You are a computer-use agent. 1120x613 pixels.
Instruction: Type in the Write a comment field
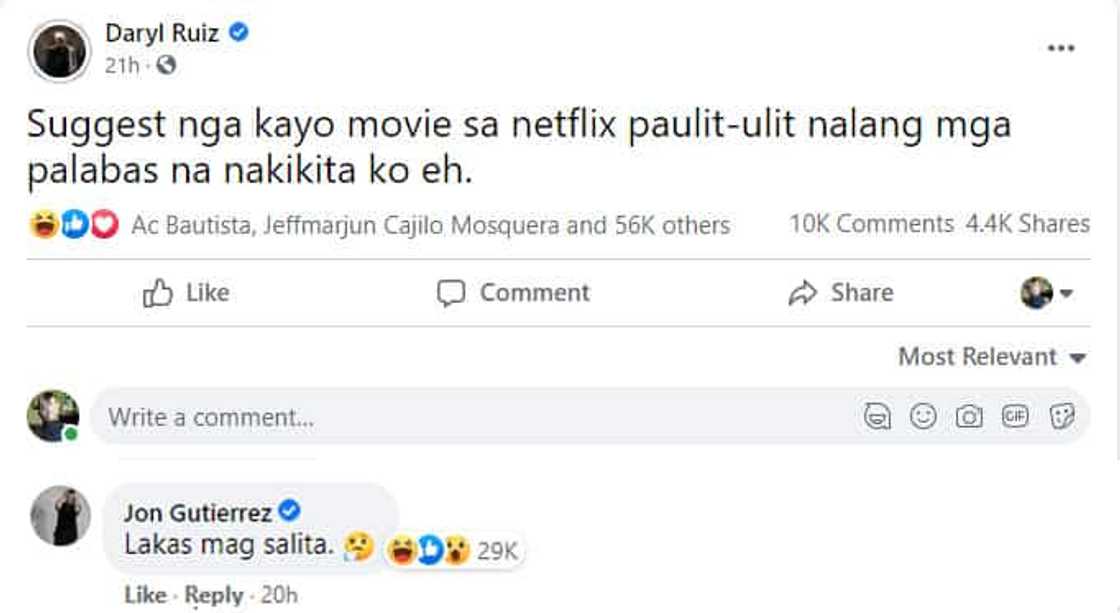470,417
